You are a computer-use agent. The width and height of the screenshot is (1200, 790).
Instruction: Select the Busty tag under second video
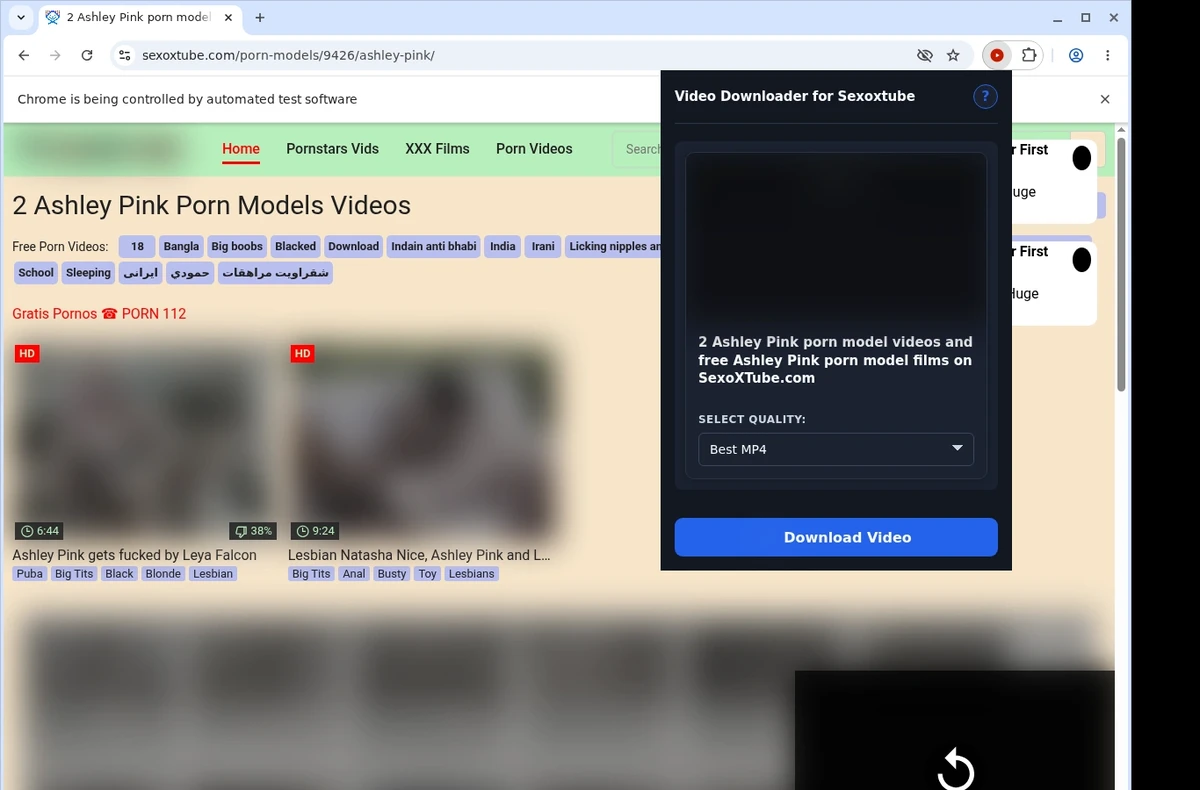pos(392,574)
